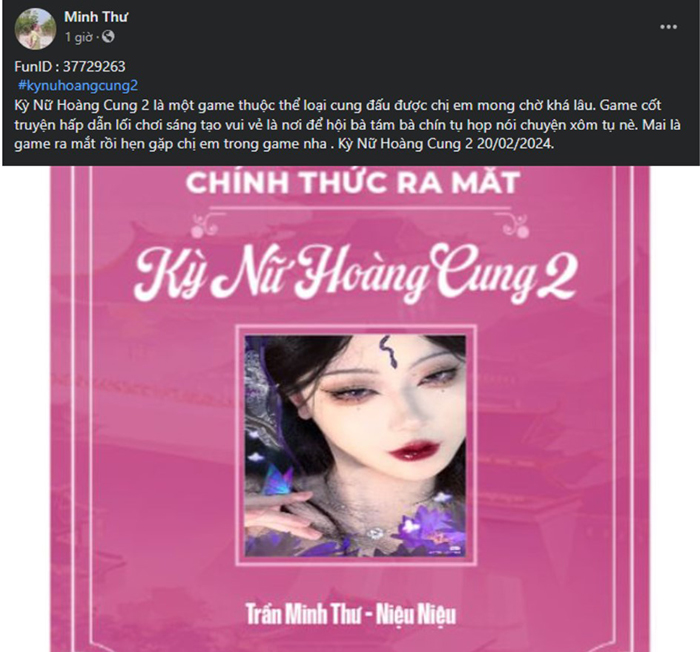The width and height of the screenshot is (700, 652).
Task: Follow the #kynuhoangcung2 hashtag link
Action: pos(78,86)
